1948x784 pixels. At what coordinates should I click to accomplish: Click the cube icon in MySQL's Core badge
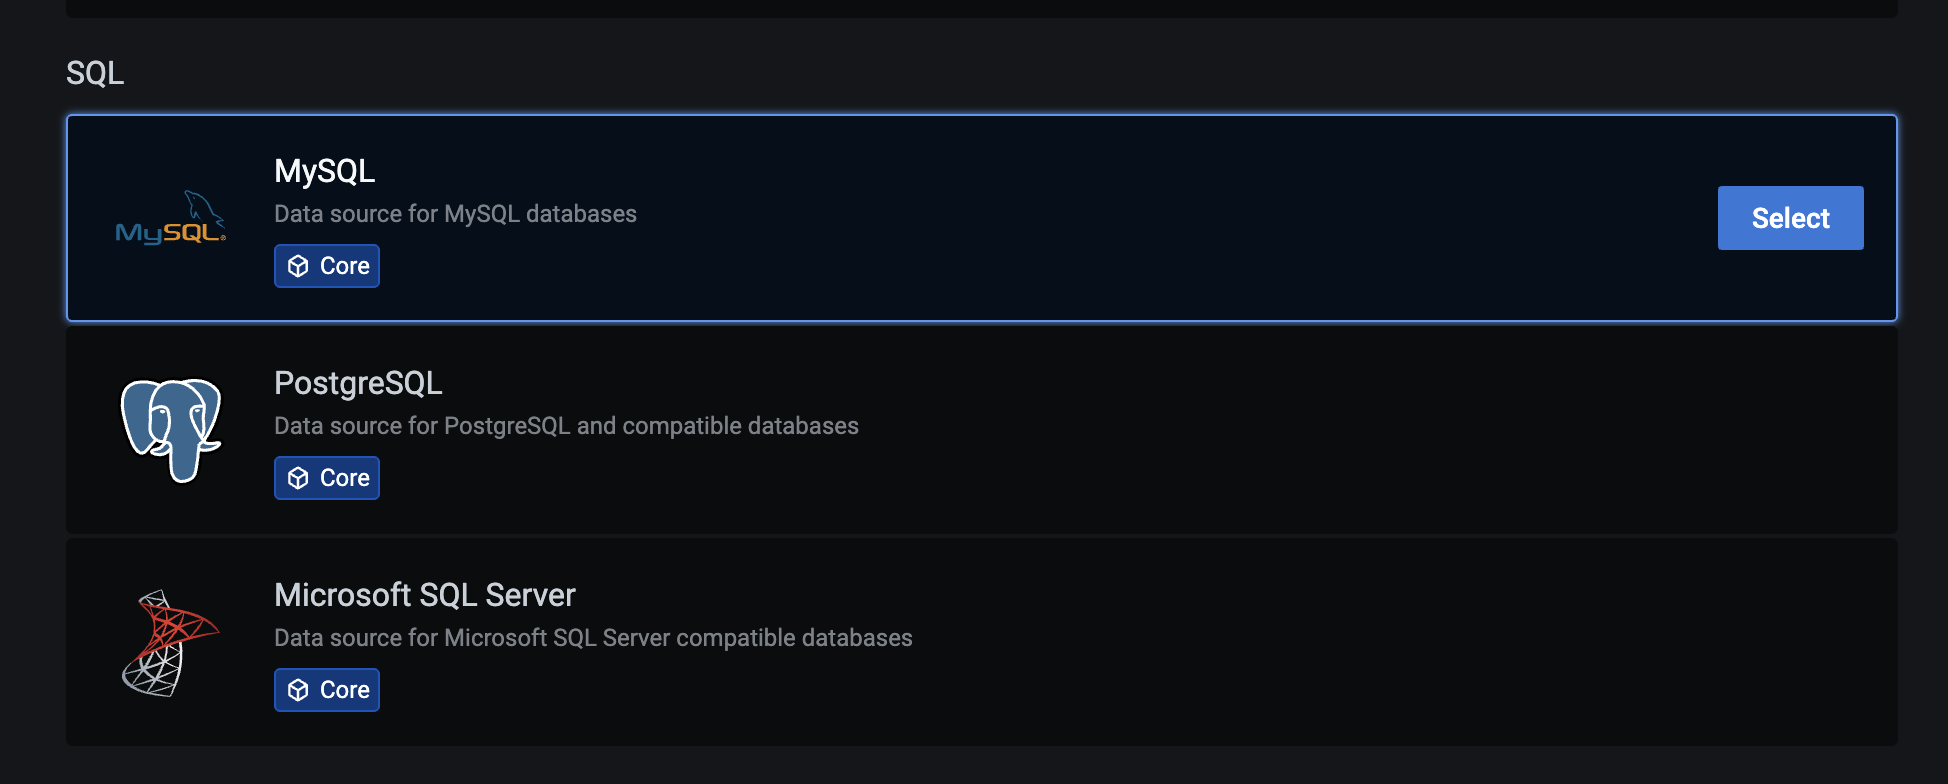point(298,266)
